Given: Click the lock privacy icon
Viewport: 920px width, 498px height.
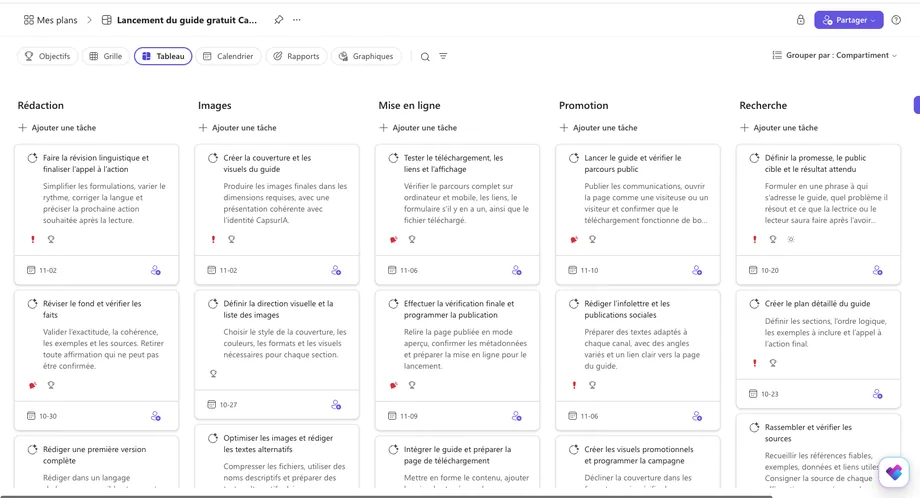Looking at the screenshot, I should tap(800, 20).
